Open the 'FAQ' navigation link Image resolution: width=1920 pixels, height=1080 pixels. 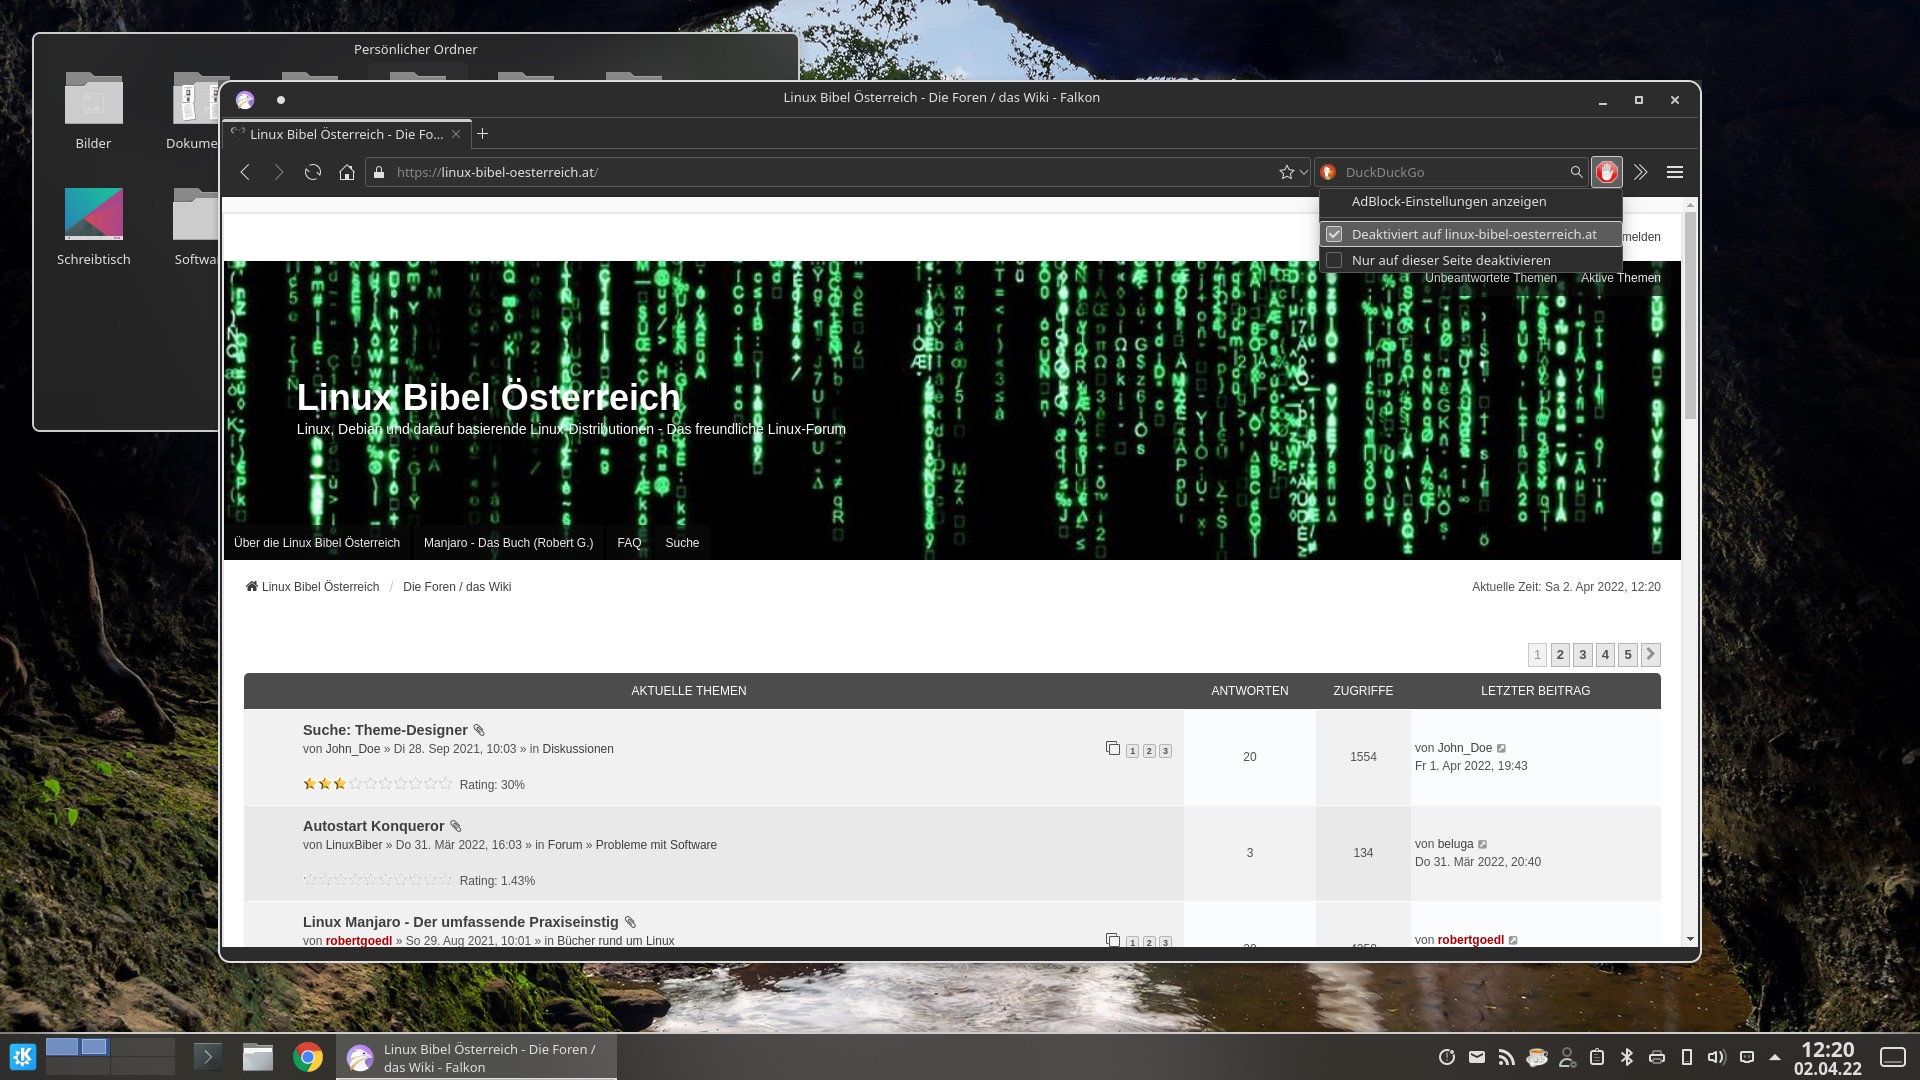pos(629,543)
